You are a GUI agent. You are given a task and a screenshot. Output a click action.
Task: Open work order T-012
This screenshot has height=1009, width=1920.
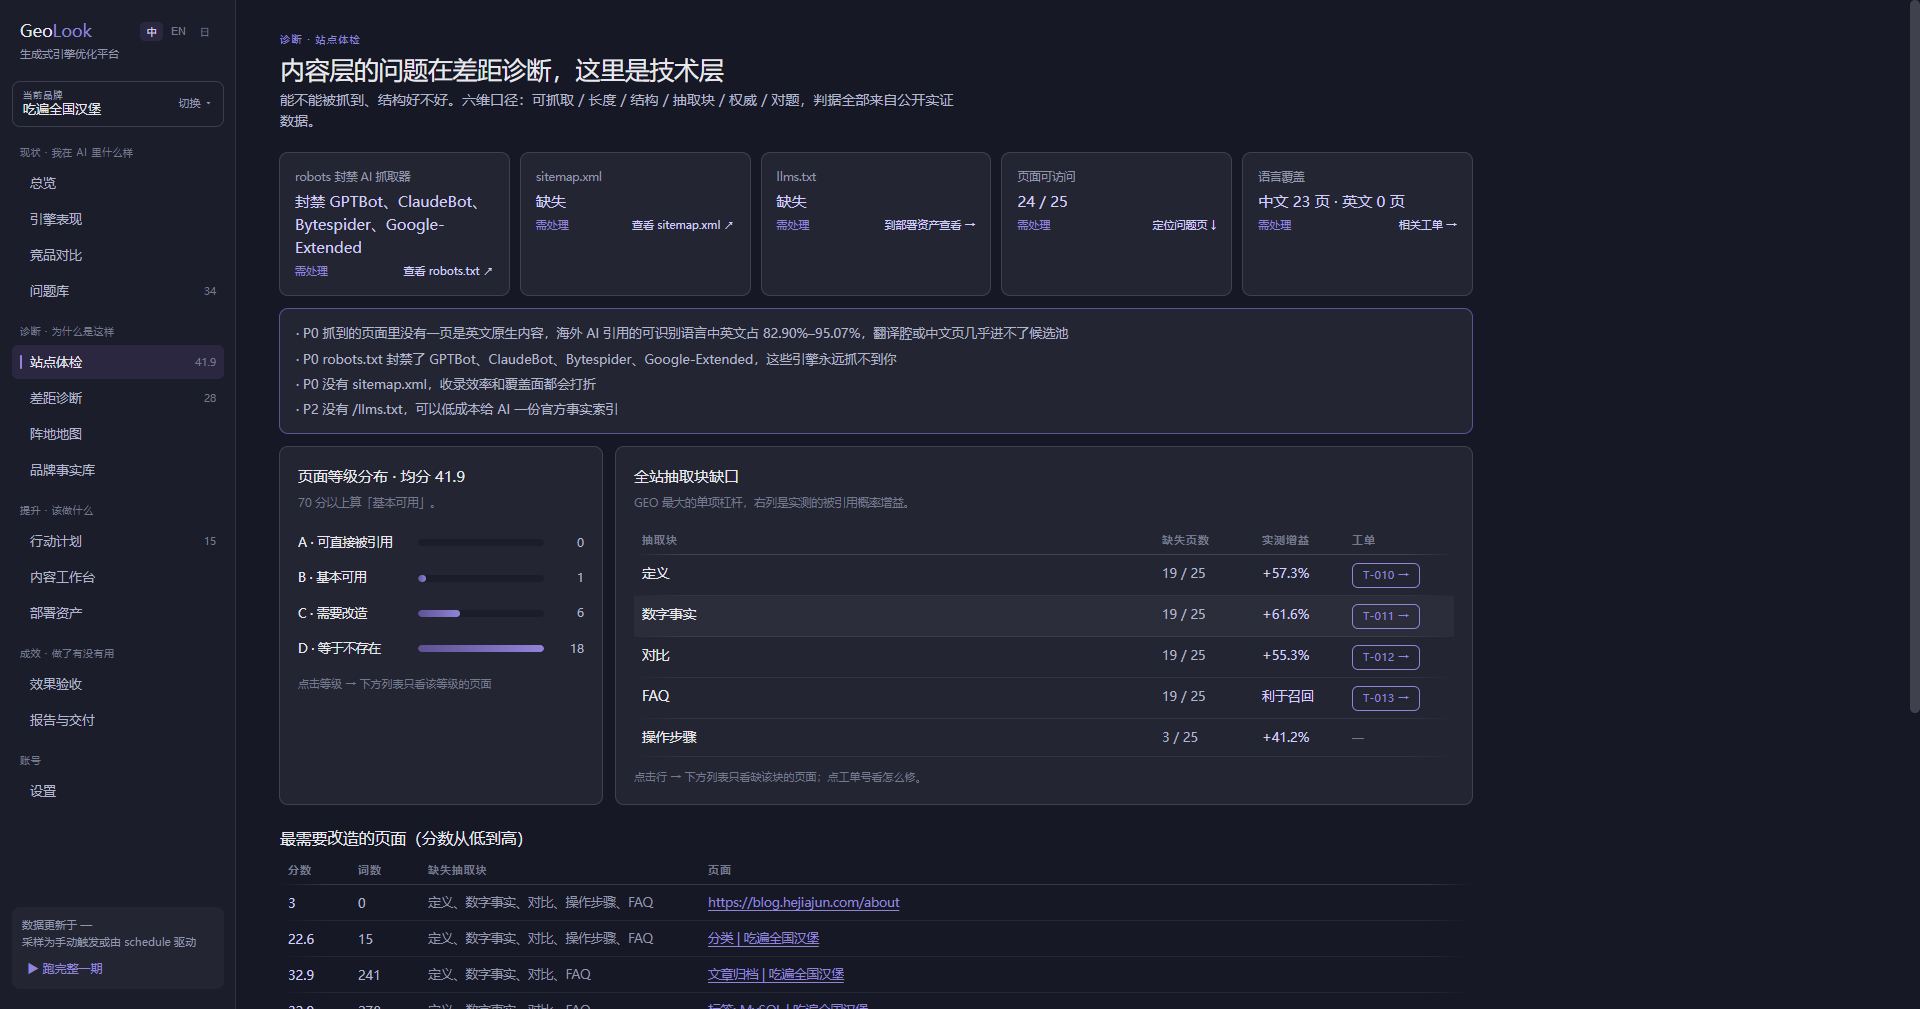coord(1385,657)
